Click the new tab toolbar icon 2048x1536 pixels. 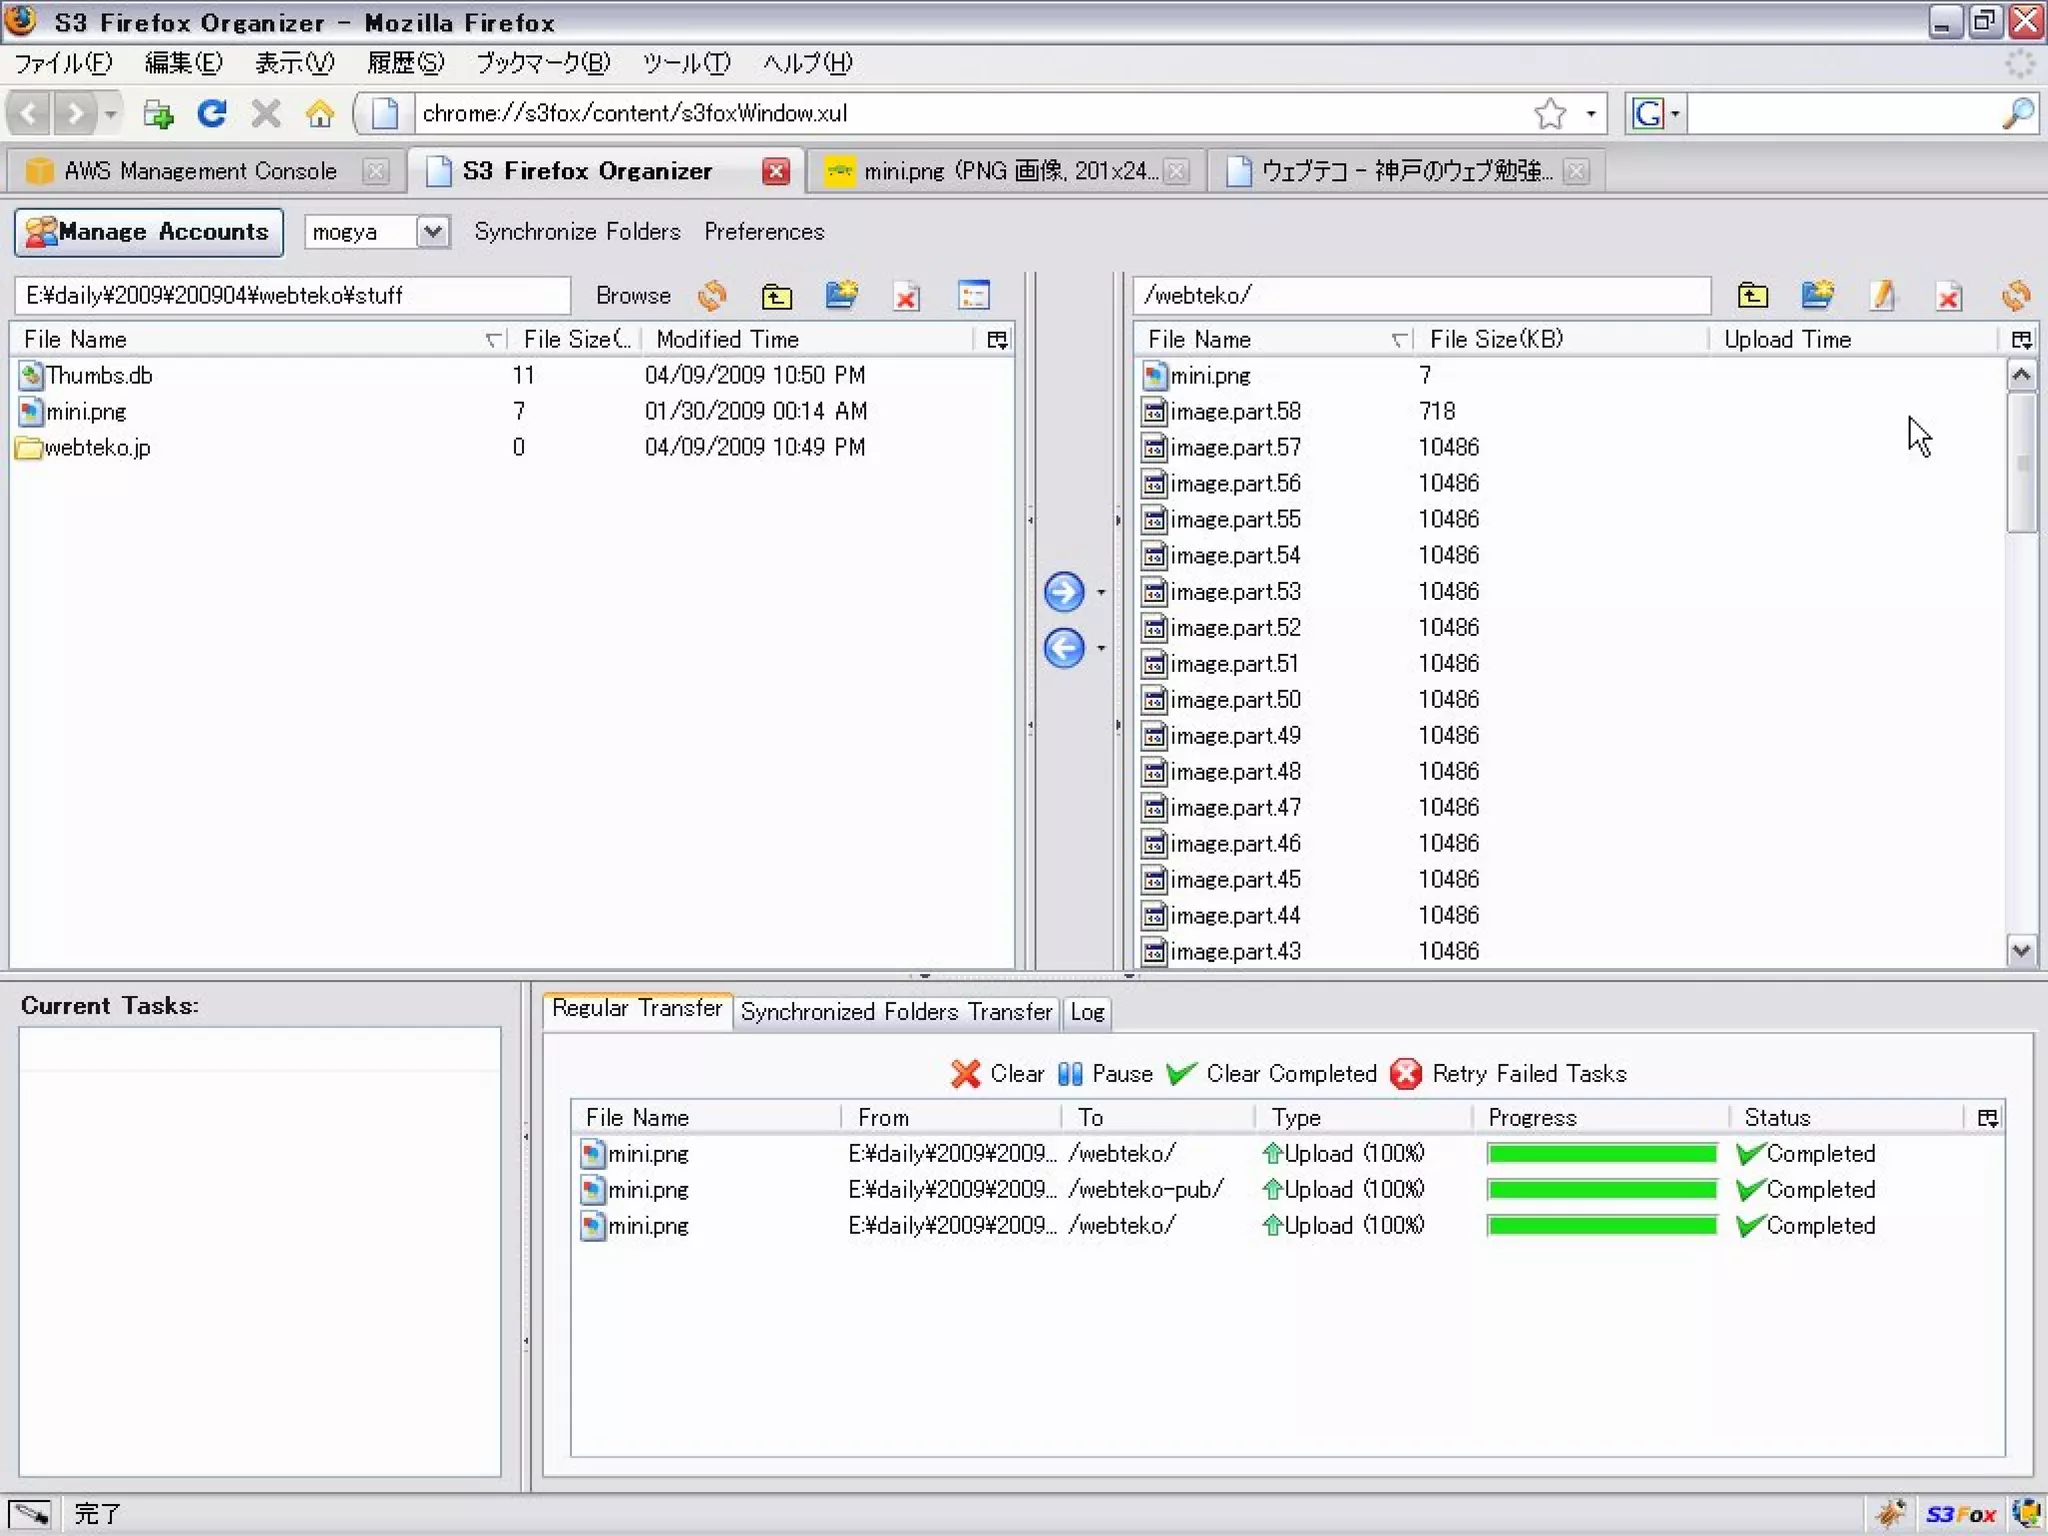tap(157, 114)
